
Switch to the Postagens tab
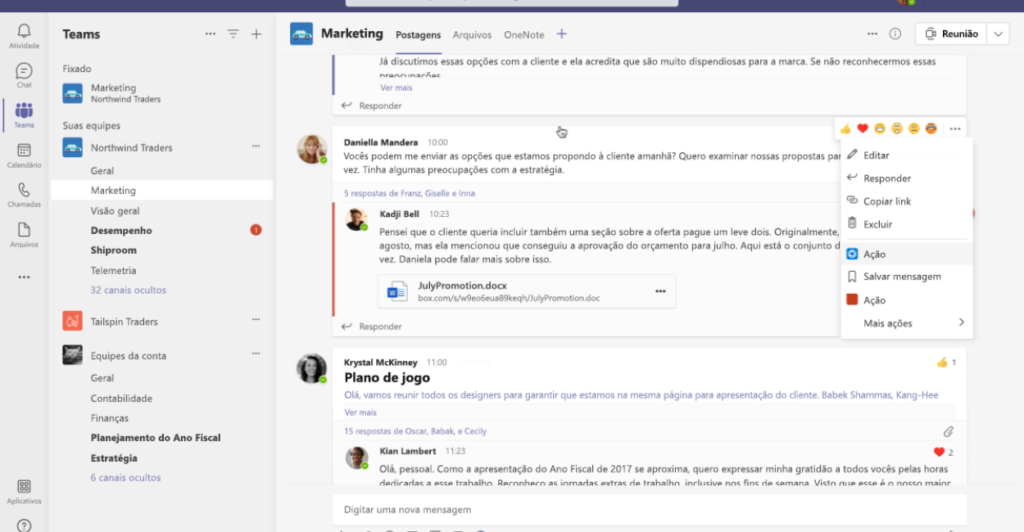pos(419,35)
